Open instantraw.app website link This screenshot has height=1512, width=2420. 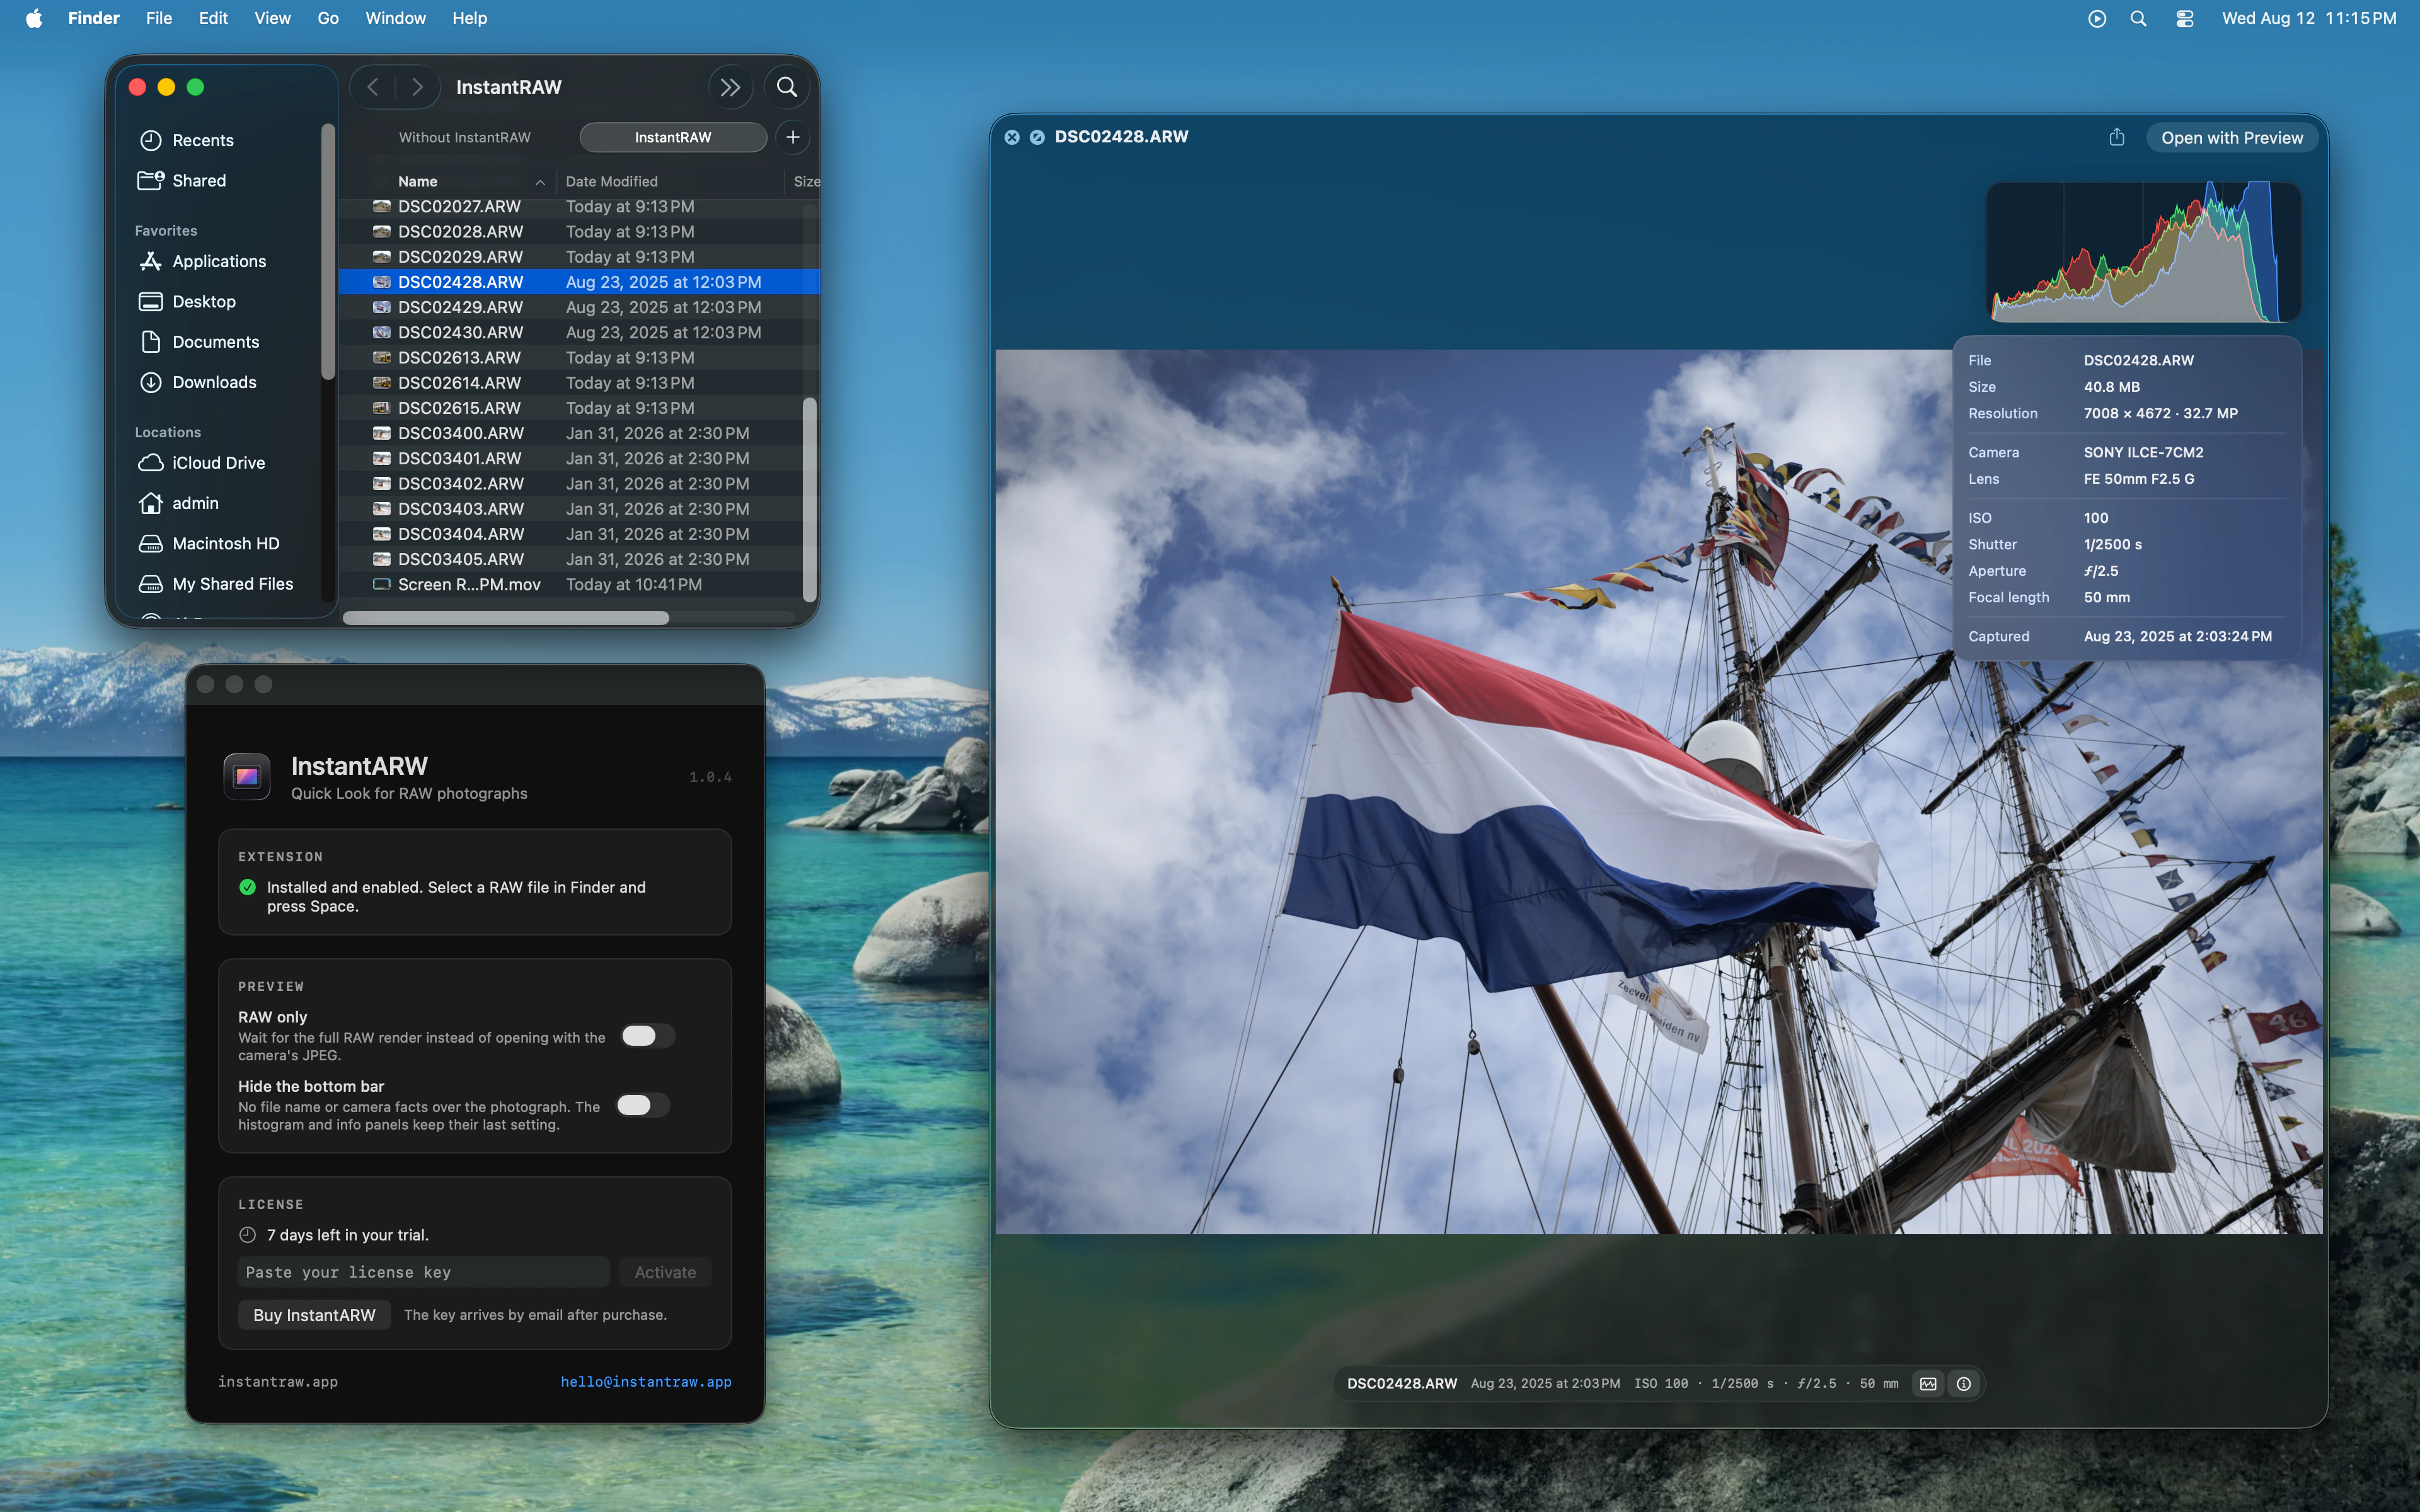278,1382
